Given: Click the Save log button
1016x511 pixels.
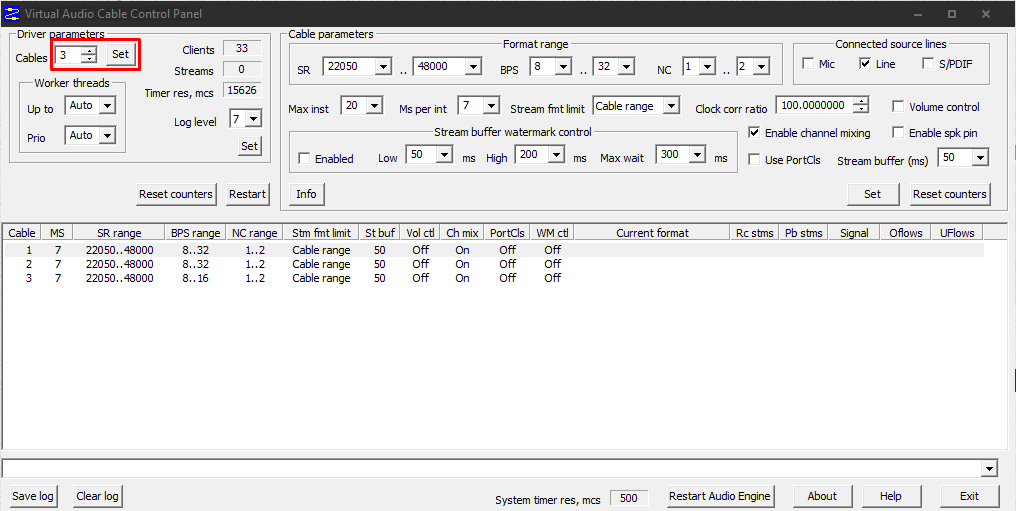Looking at the screenshot, I should [x=33, y=496].
